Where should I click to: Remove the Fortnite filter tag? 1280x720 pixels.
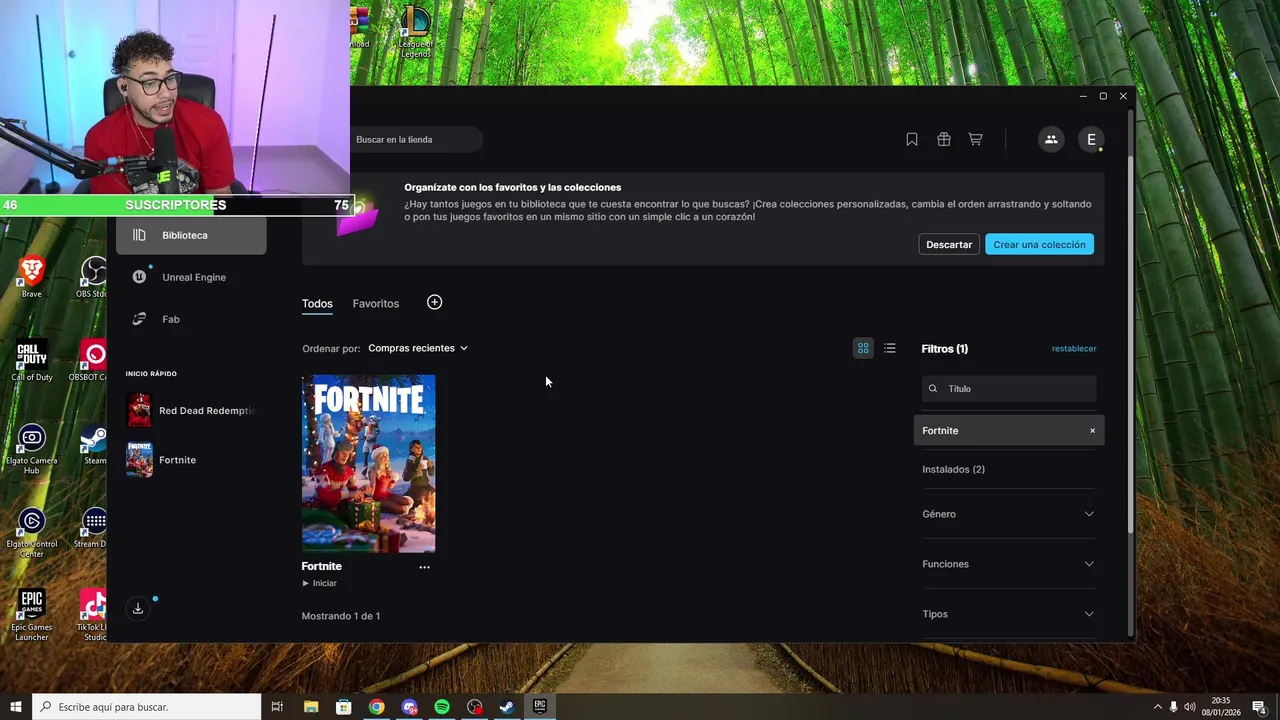(x=1092, y=431)
